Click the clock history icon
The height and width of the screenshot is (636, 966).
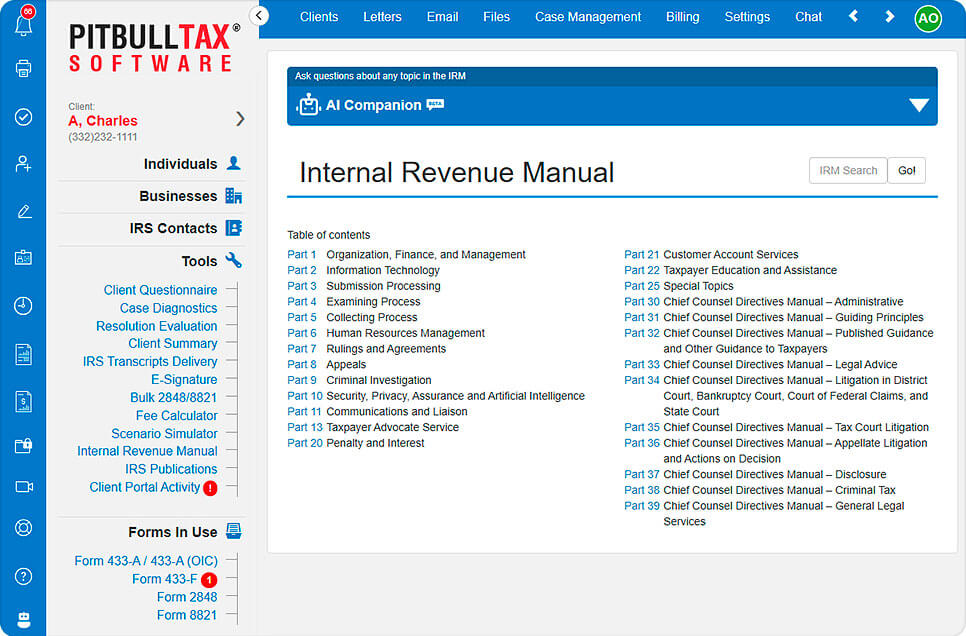click(23, 306)
